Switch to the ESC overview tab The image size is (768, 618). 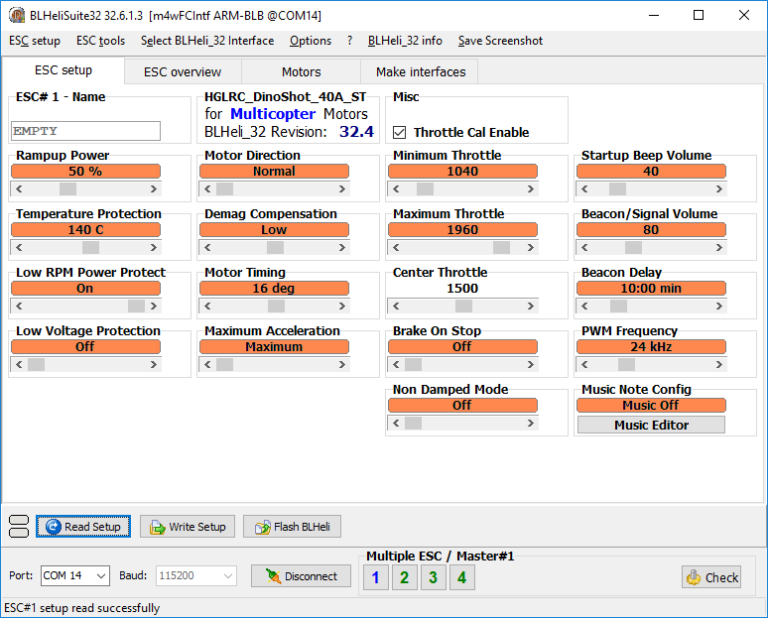click(x=182, y=72)
